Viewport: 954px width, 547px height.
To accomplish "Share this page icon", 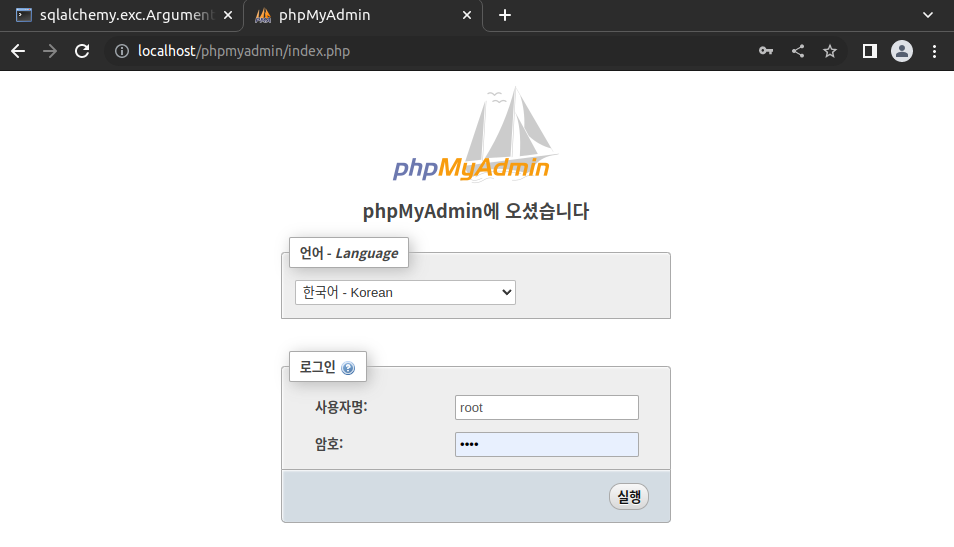I will [x=798, y=51].
